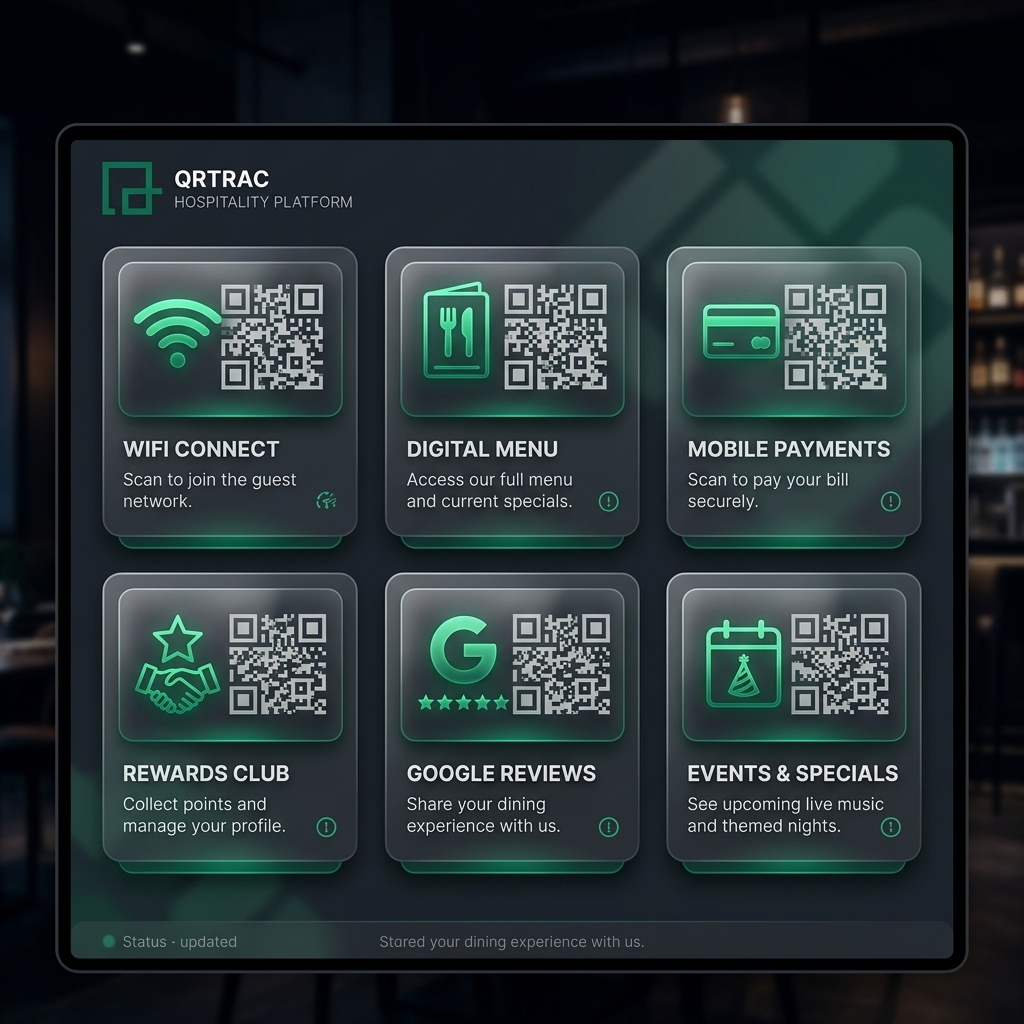Click the handshake star Rewards Club icon

pyautogui.click(x=178, y=664)
